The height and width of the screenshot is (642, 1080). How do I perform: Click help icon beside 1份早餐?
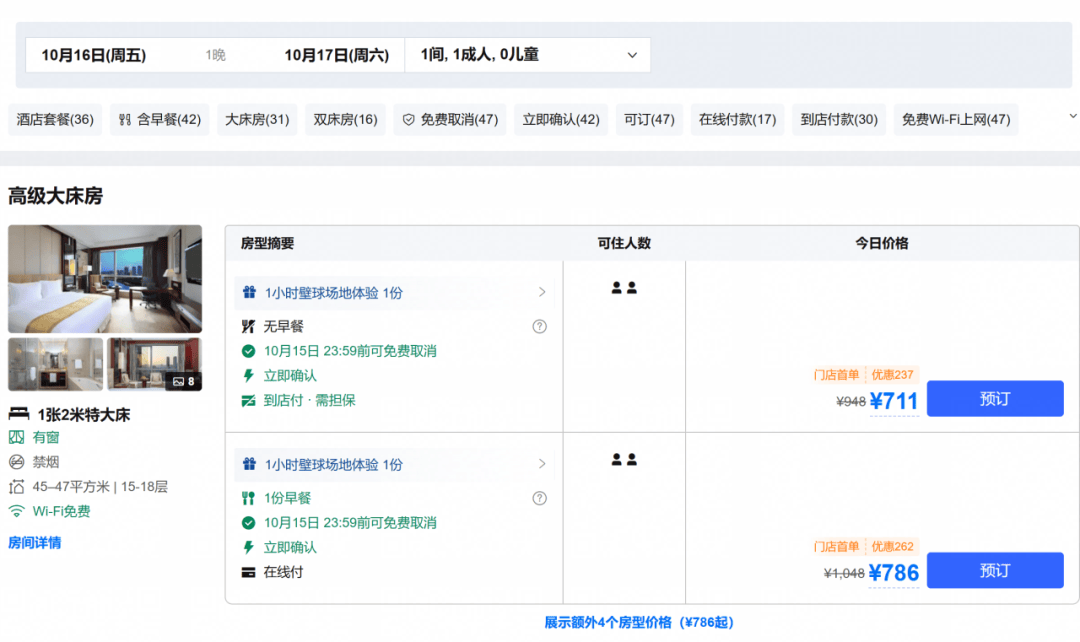(539, 498)
